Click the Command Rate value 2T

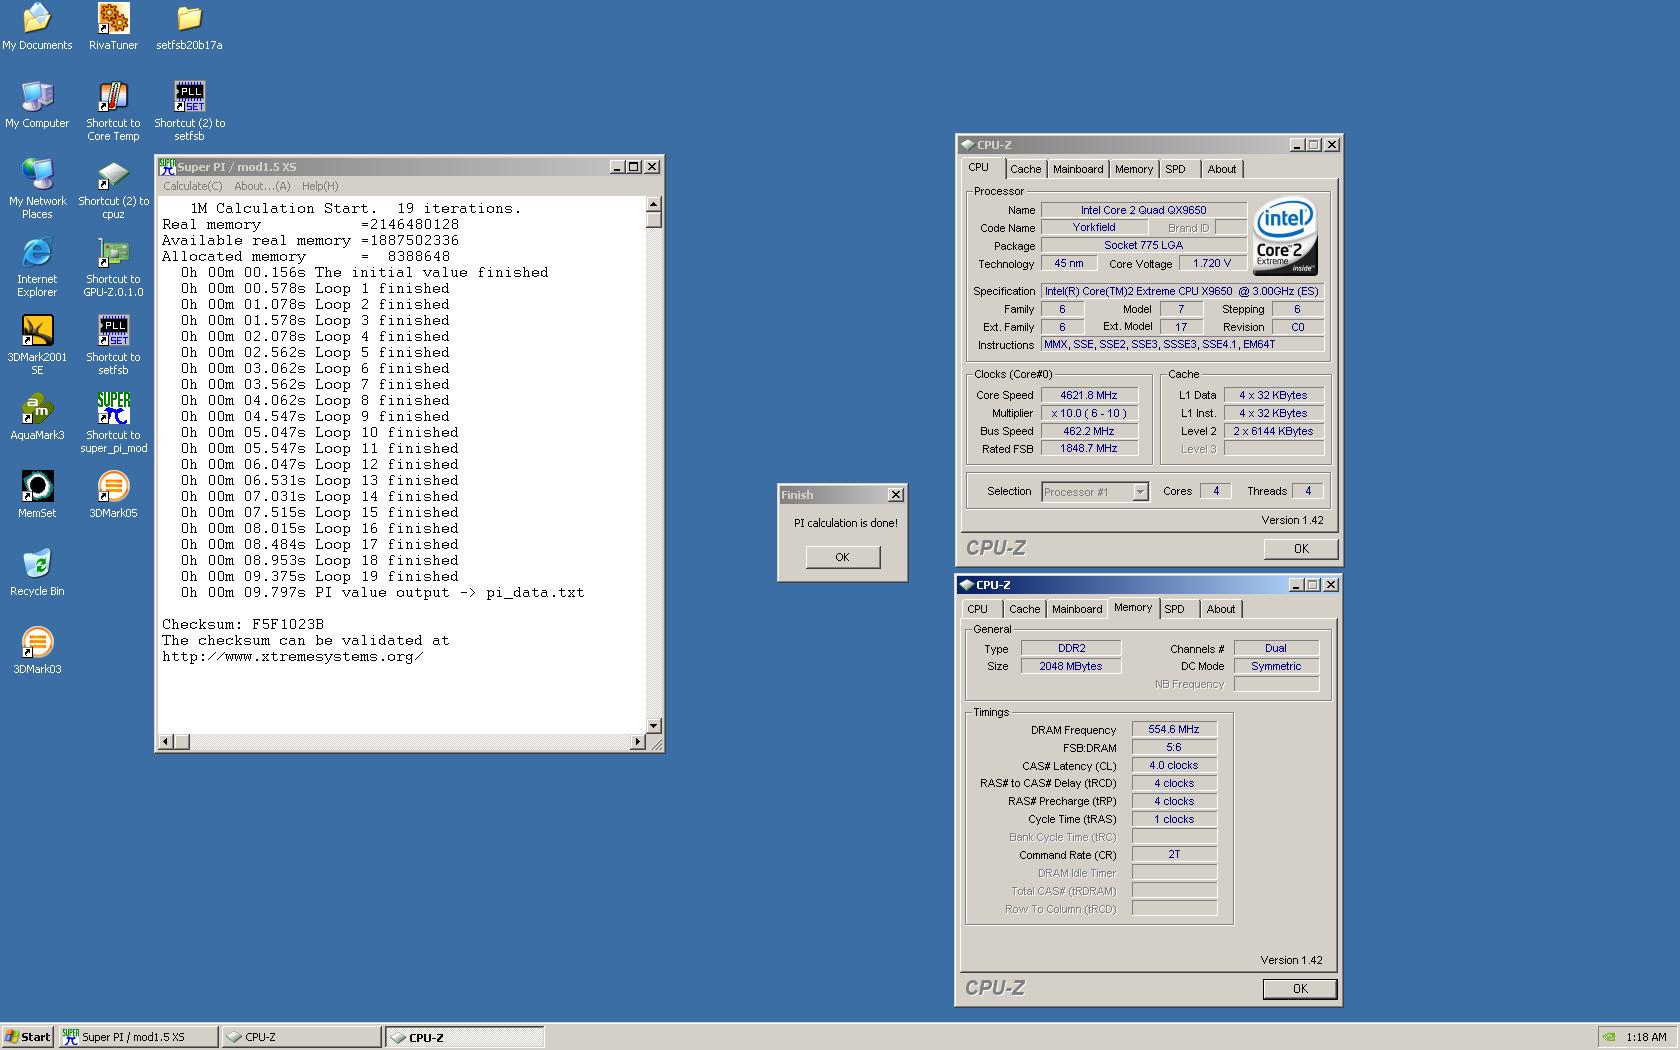click(1174, 855)
